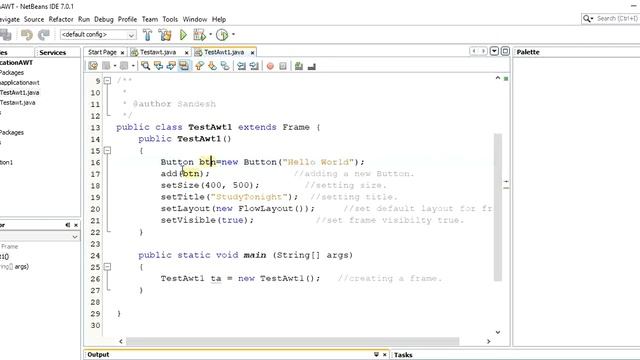This screenshot has height=360, width=640.
Task: Click Find Selection magnifier icon in editor toolbar
Action: [145, 66]
